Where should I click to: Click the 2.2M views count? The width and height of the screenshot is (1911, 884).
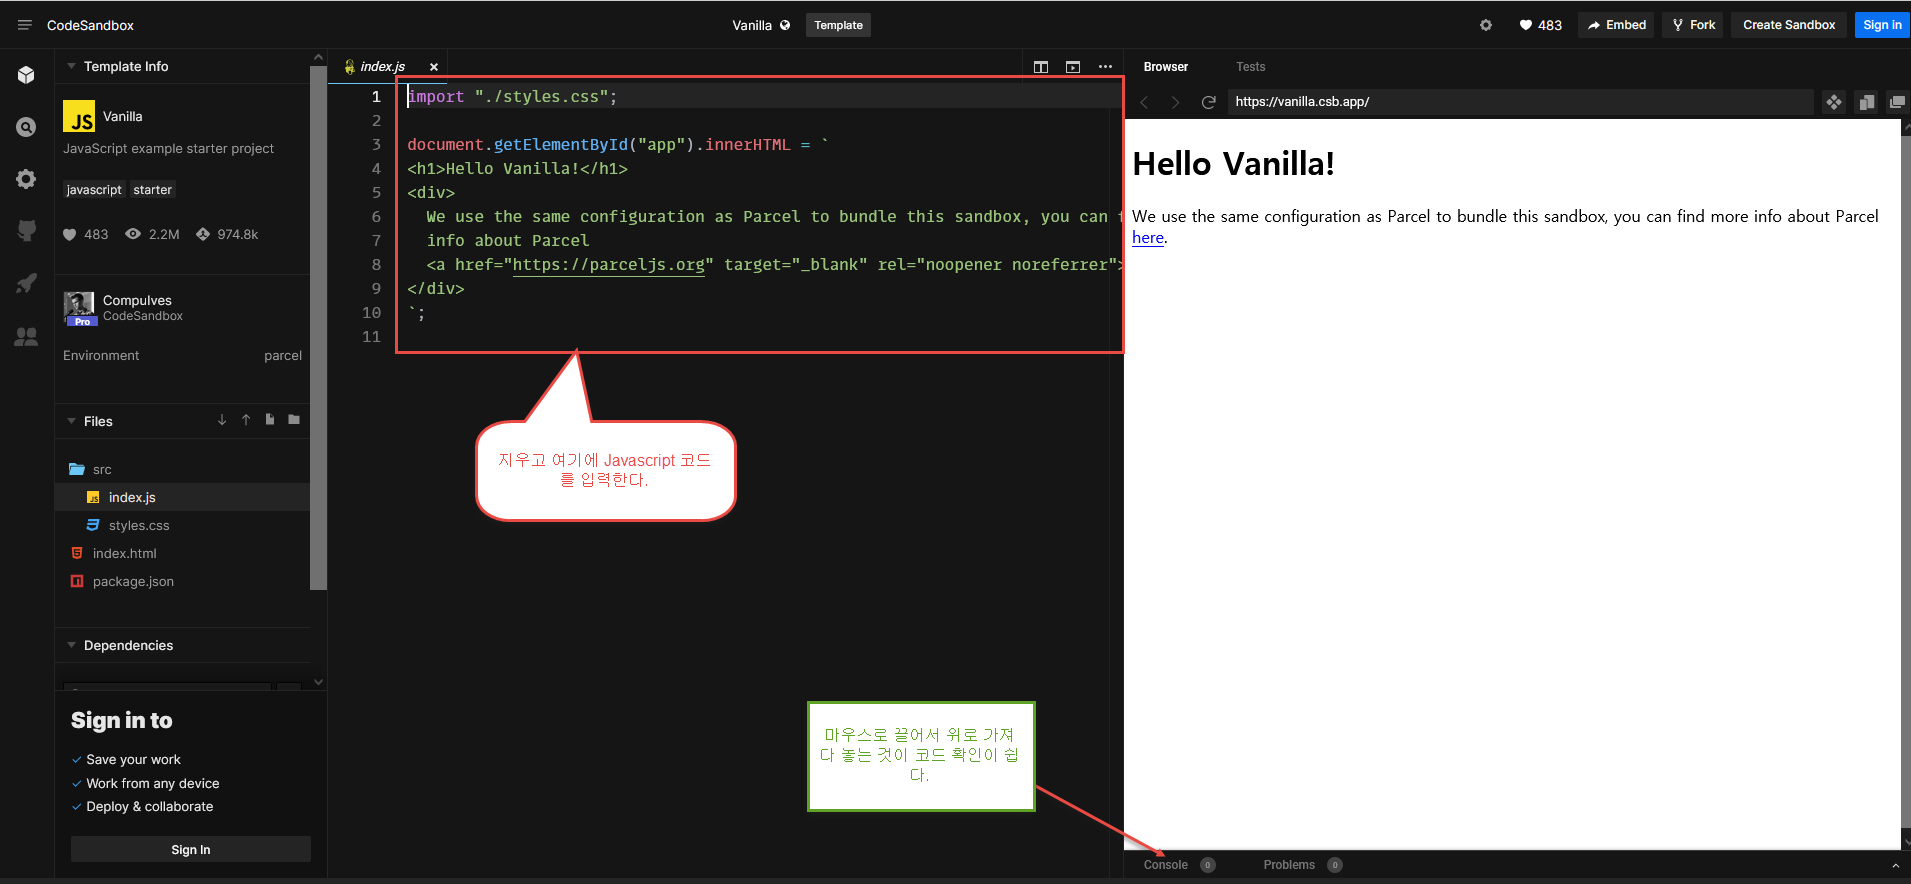(152, 234)
